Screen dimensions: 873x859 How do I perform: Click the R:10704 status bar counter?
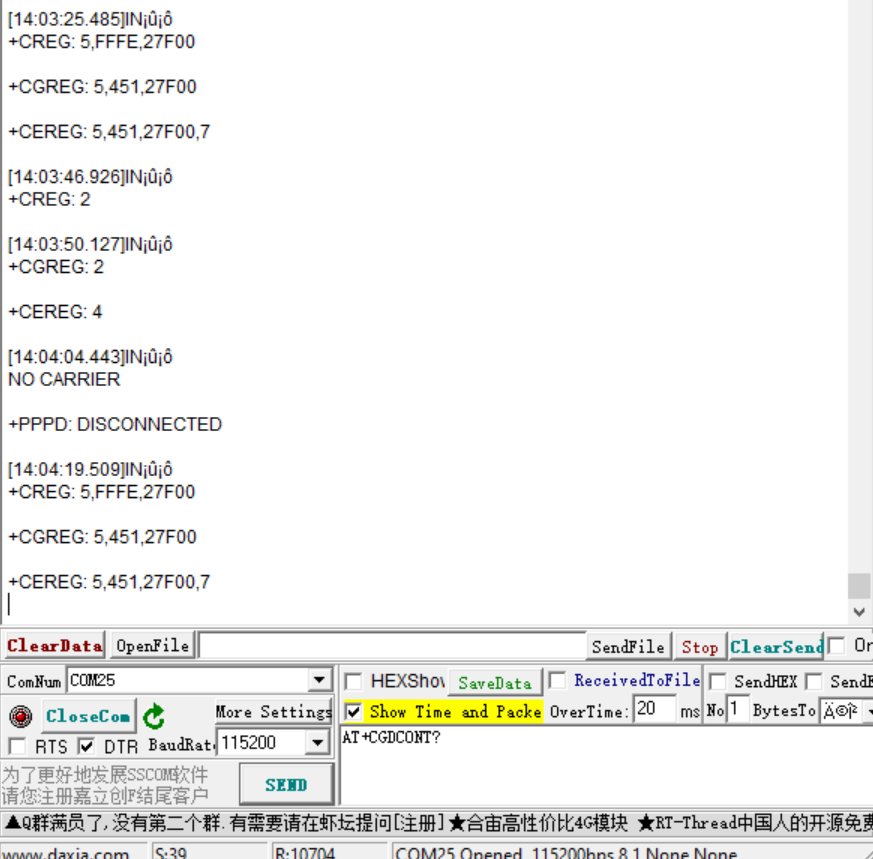click(x=328, y=852)
